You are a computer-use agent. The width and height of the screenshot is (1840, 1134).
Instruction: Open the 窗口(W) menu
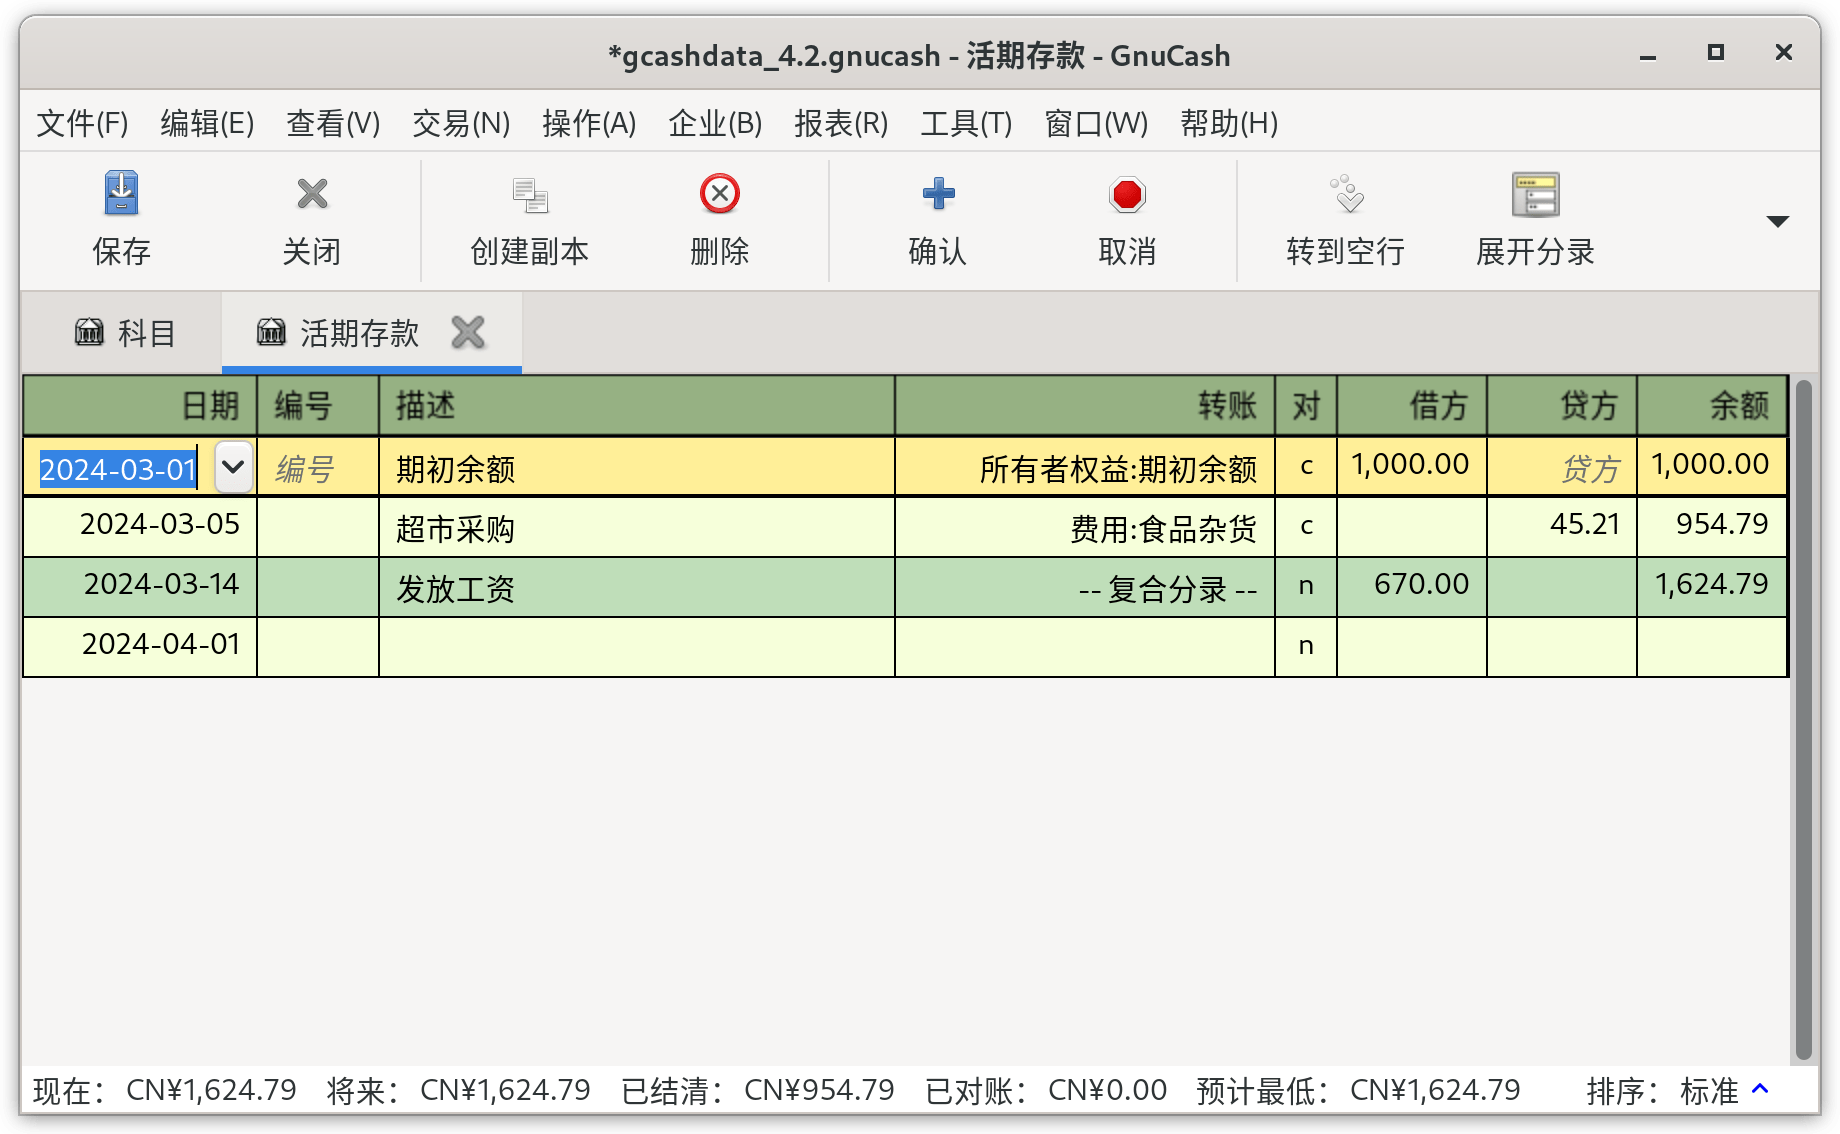click(1097, 123)
